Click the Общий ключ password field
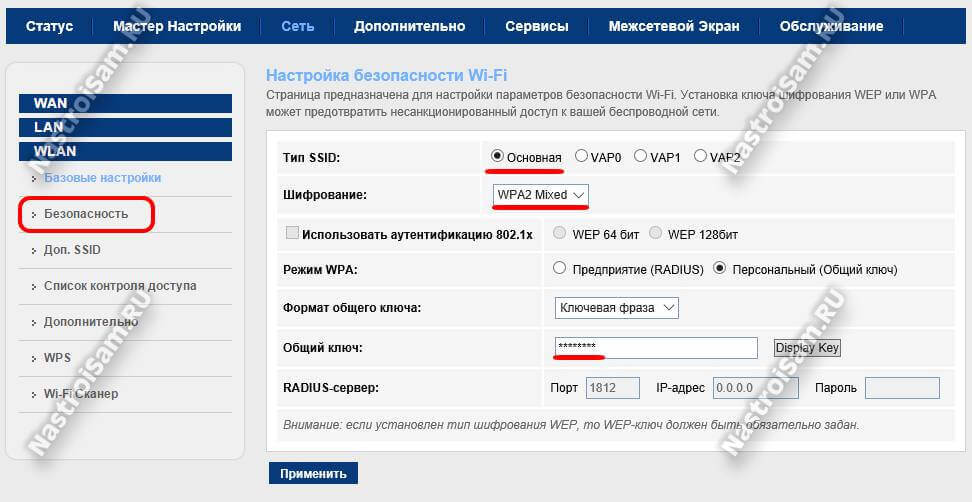 coord(656,348)
